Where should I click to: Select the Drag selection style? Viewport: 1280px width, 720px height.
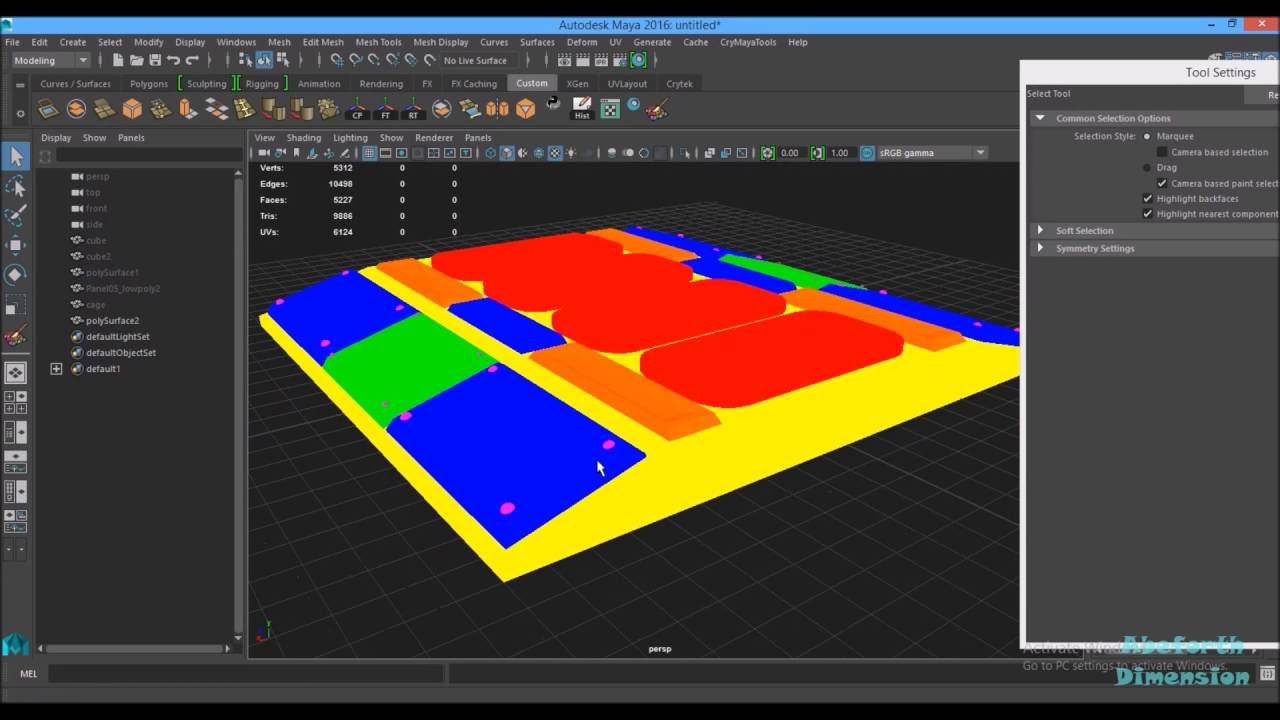pyautogui.click(x=1147, y=167)
